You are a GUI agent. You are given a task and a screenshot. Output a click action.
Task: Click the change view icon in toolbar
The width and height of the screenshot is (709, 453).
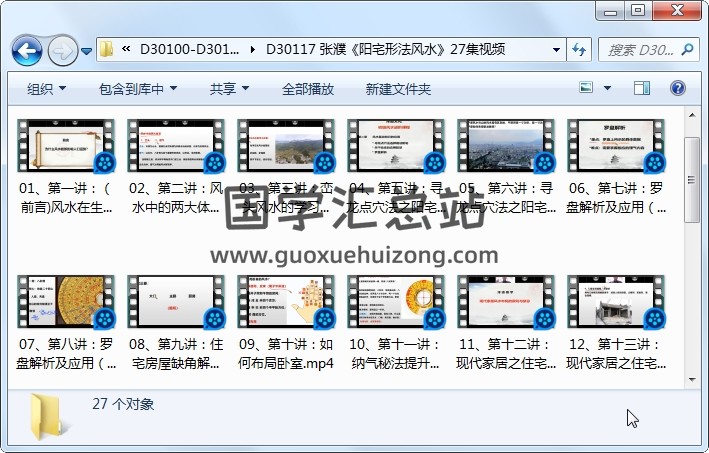(588, 88)
